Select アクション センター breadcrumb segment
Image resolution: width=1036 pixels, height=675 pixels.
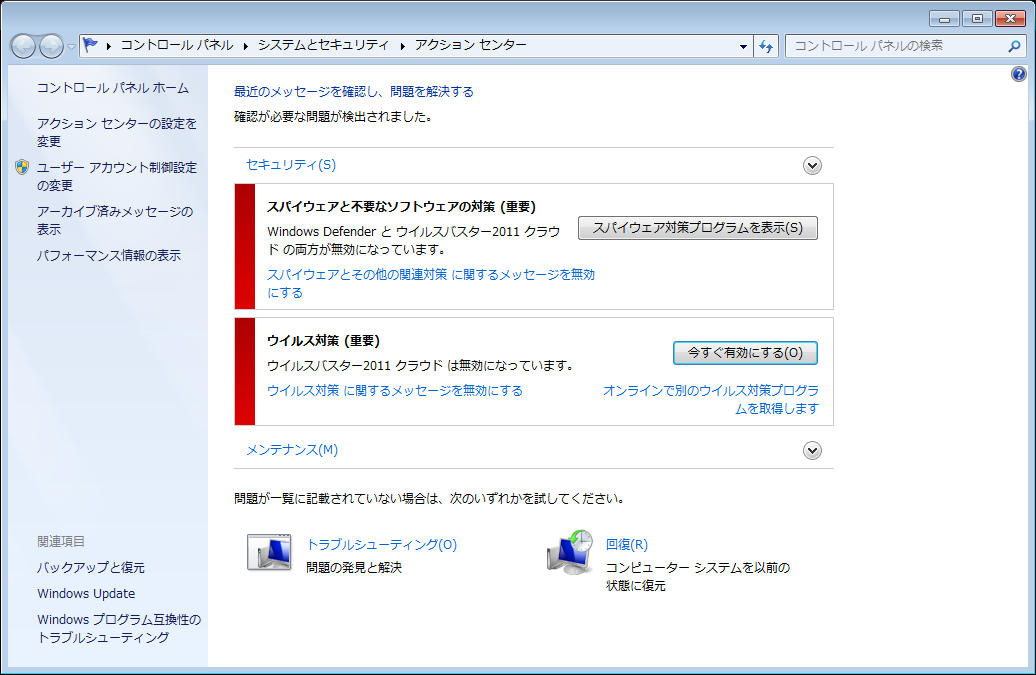[470, 45]
